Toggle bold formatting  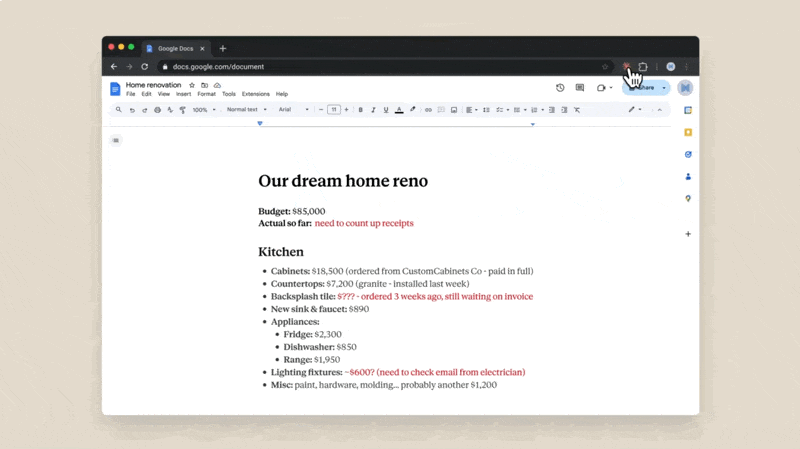(x=361, y=110)
